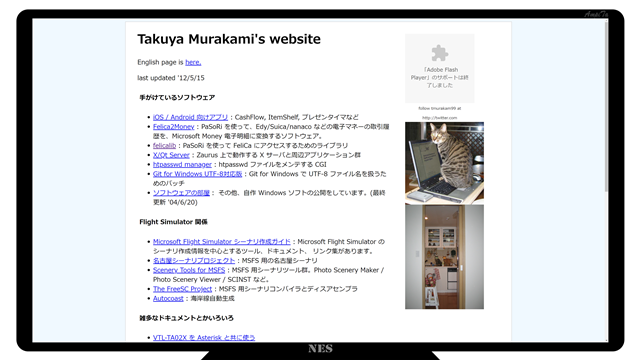Click the cat on laptop photo

pos(444,163)
